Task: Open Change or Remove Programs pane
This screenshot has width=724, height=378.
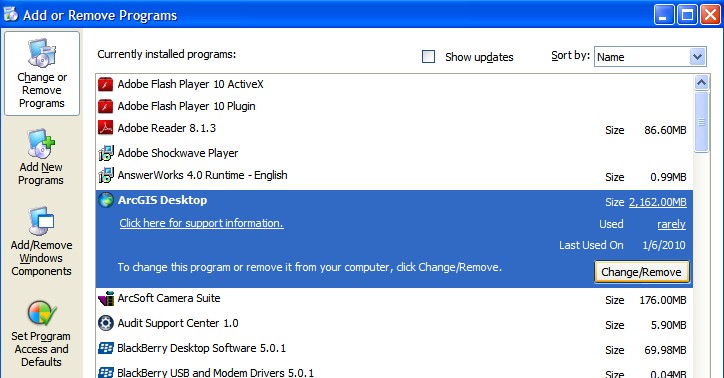Action: tap(42, 74)
